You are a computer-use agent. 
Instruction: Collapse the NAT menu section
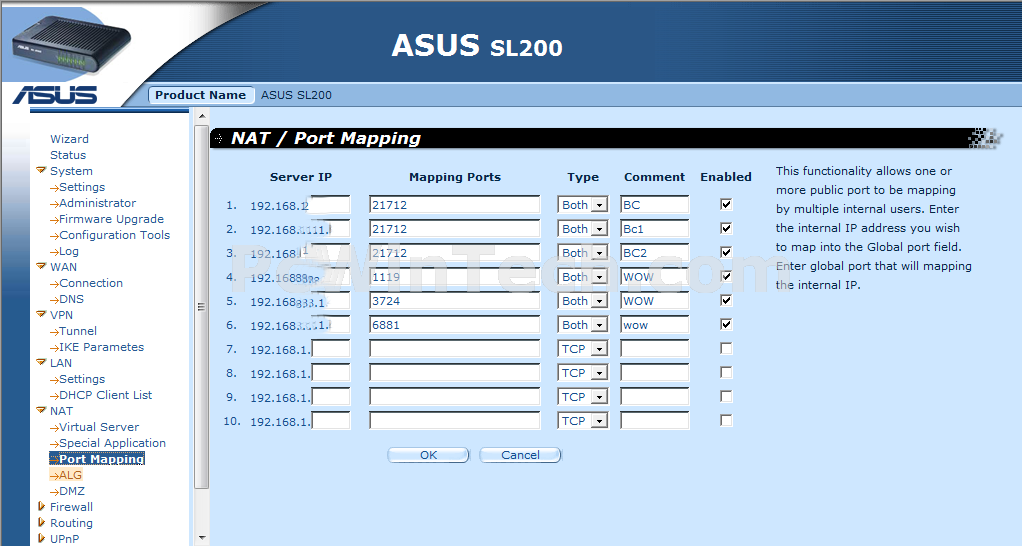pos(41,410)
